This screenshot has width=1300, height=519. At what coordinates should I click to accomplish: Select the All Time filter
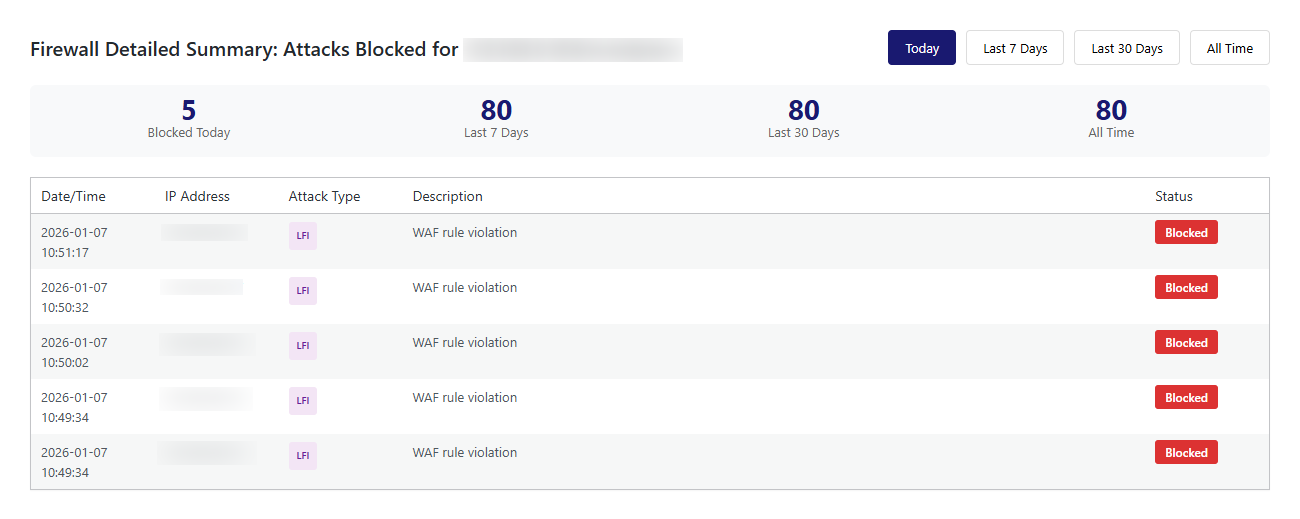(x=1229, y=48)
